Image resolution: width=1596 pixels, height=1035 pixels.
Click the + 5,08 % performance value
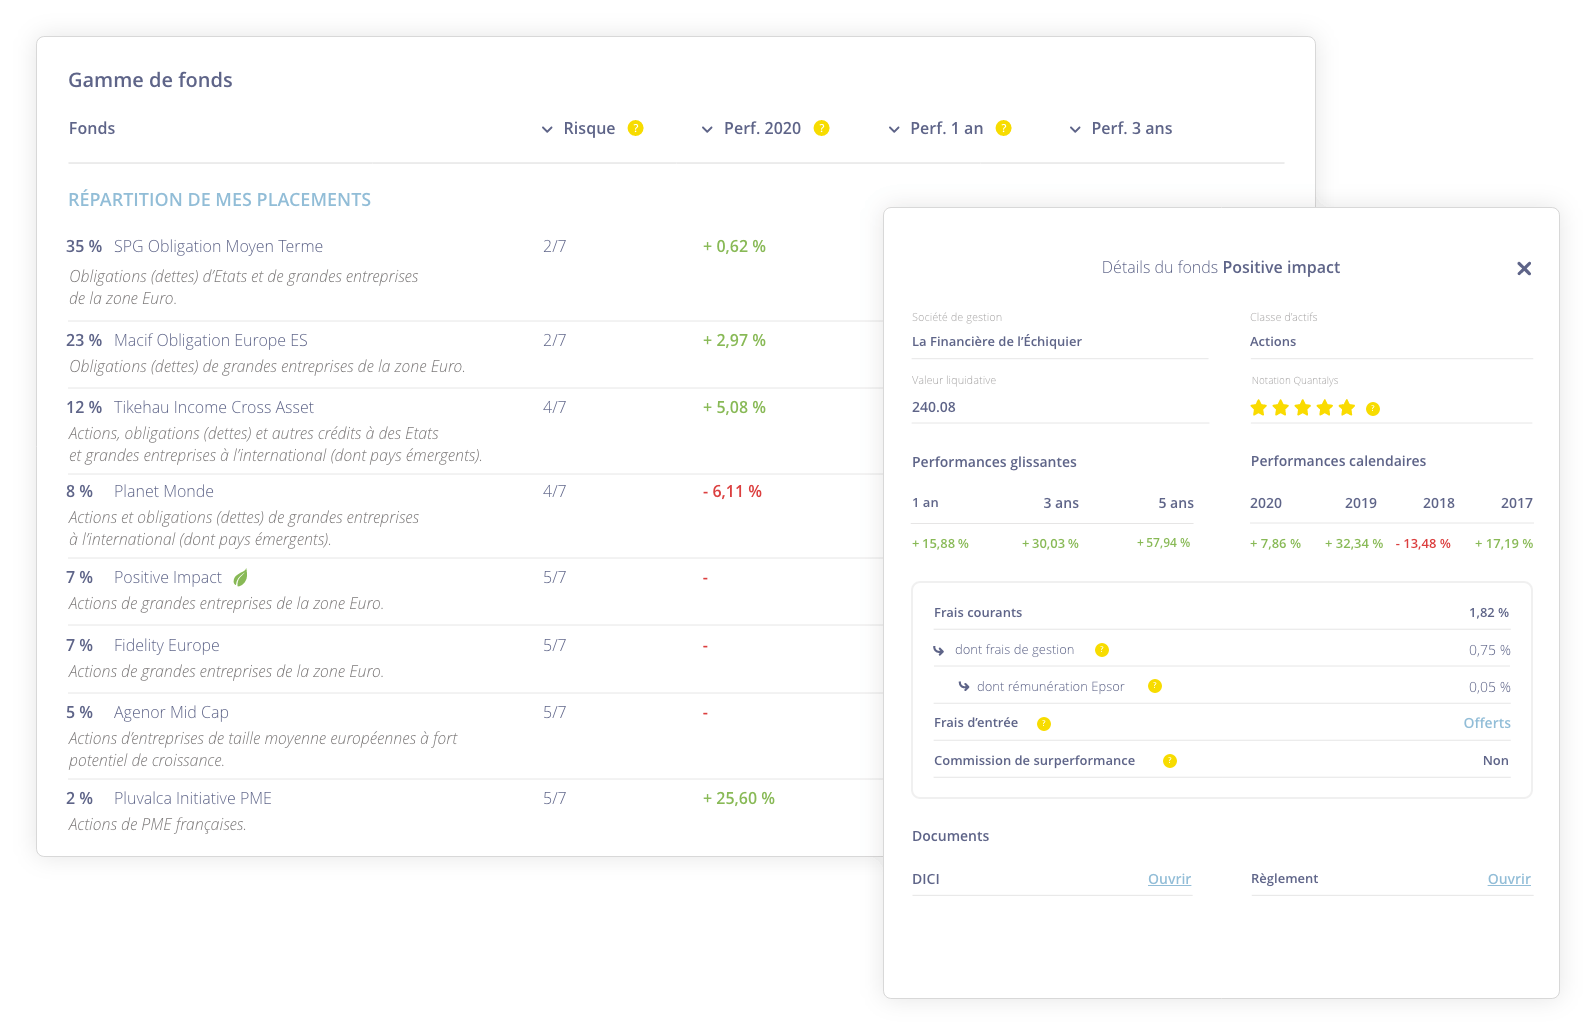734,407
